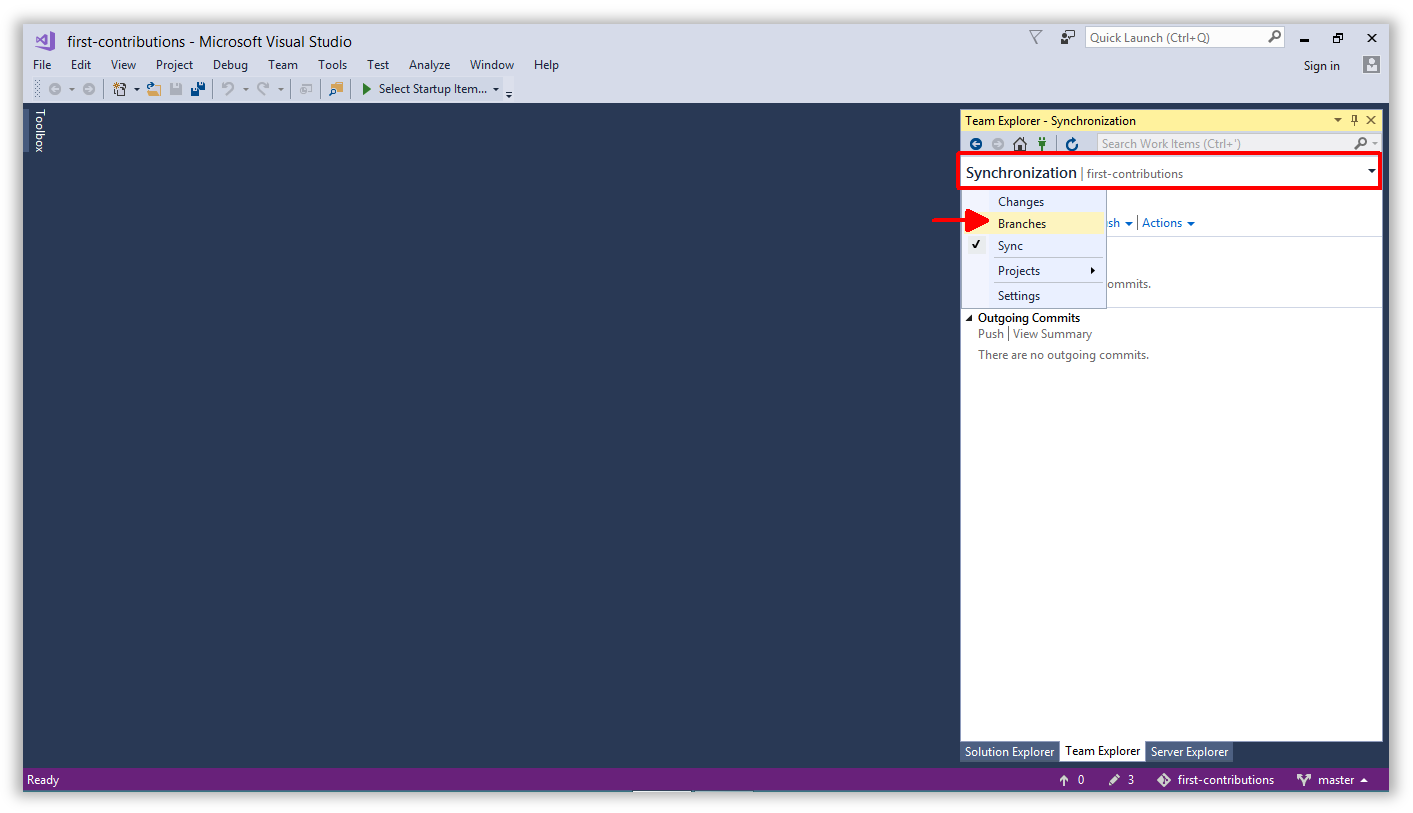
Task: Open the Analyze menu
Action: [x=429, y=65]
